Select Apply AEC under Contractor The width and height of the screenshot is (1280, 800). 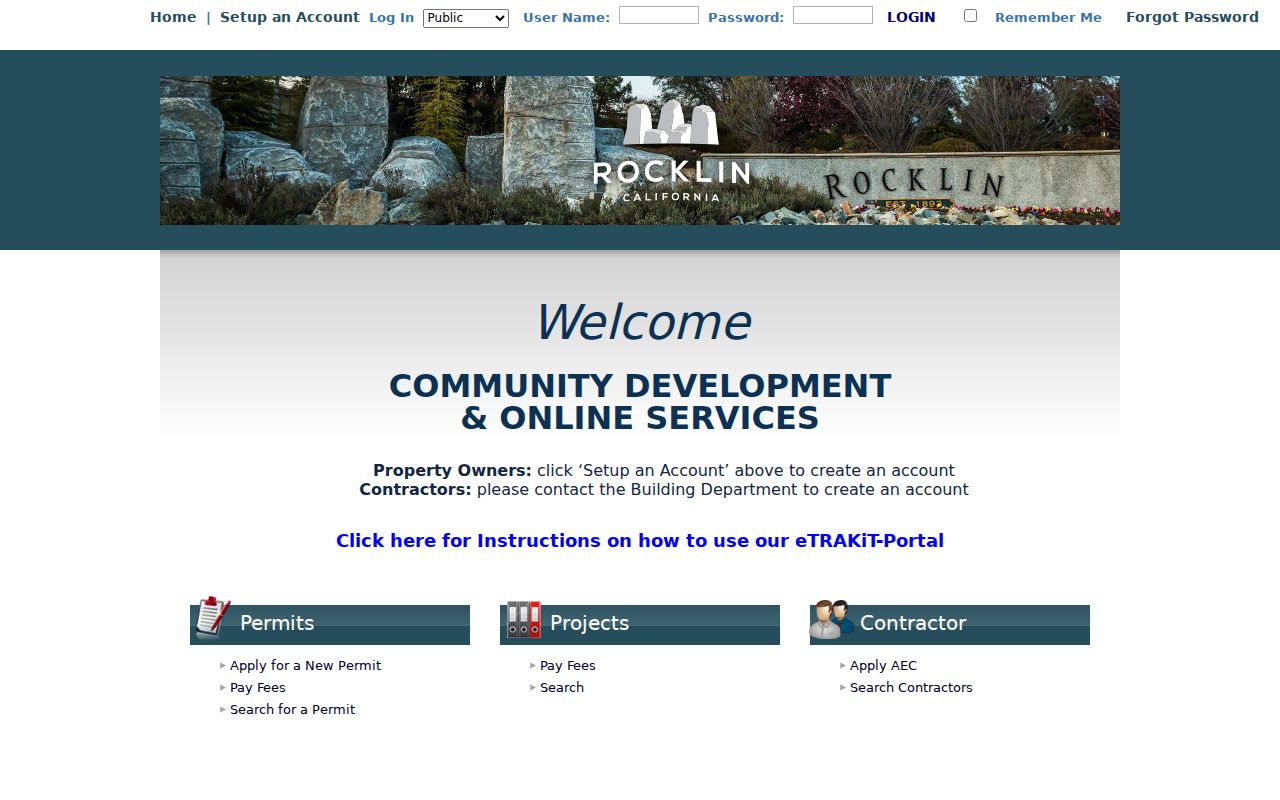coord(883,666)
